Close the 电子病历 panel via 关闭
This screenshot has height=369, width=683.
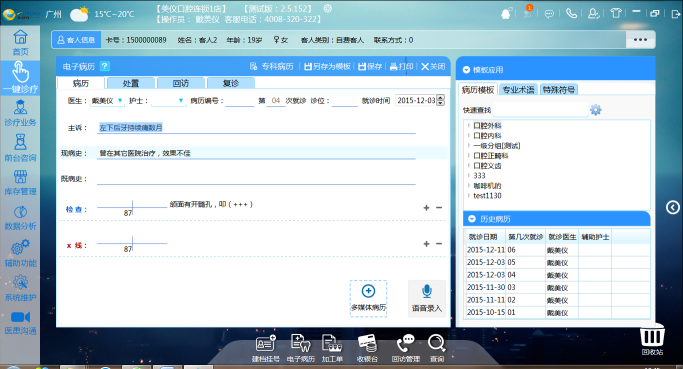pos(433,66)
